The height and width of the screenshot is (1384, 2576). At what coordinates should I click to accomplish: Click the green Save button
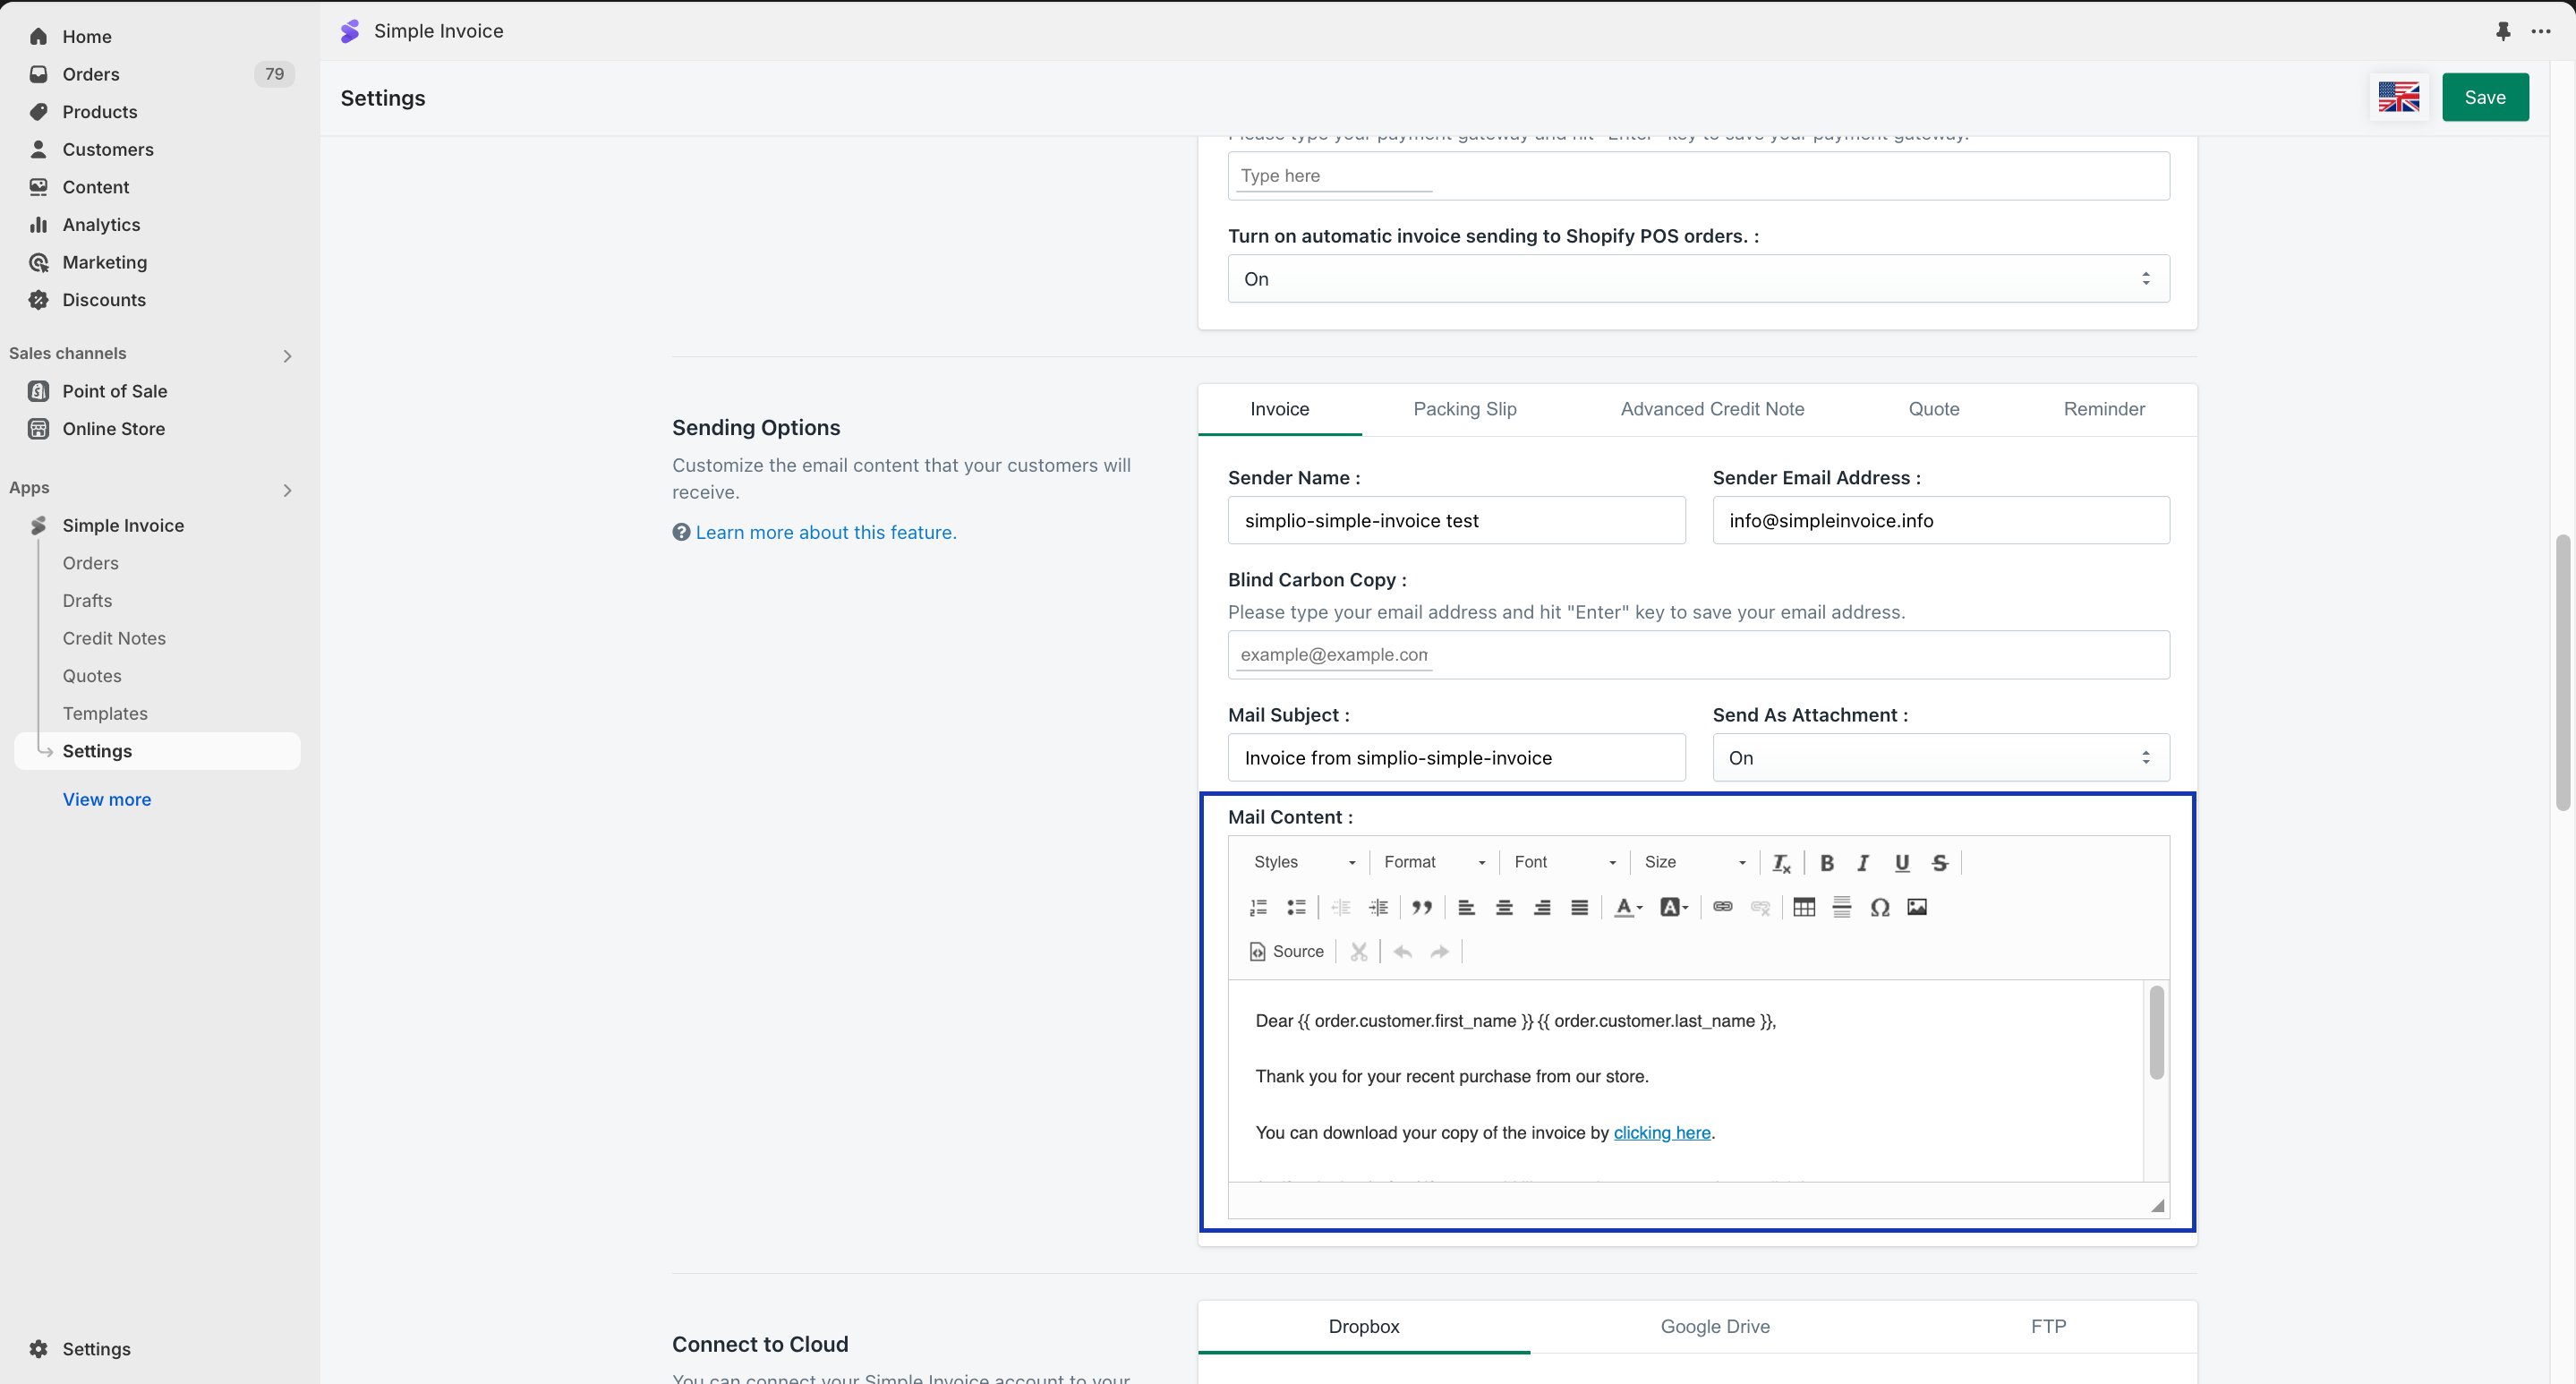click(2484, 97)
